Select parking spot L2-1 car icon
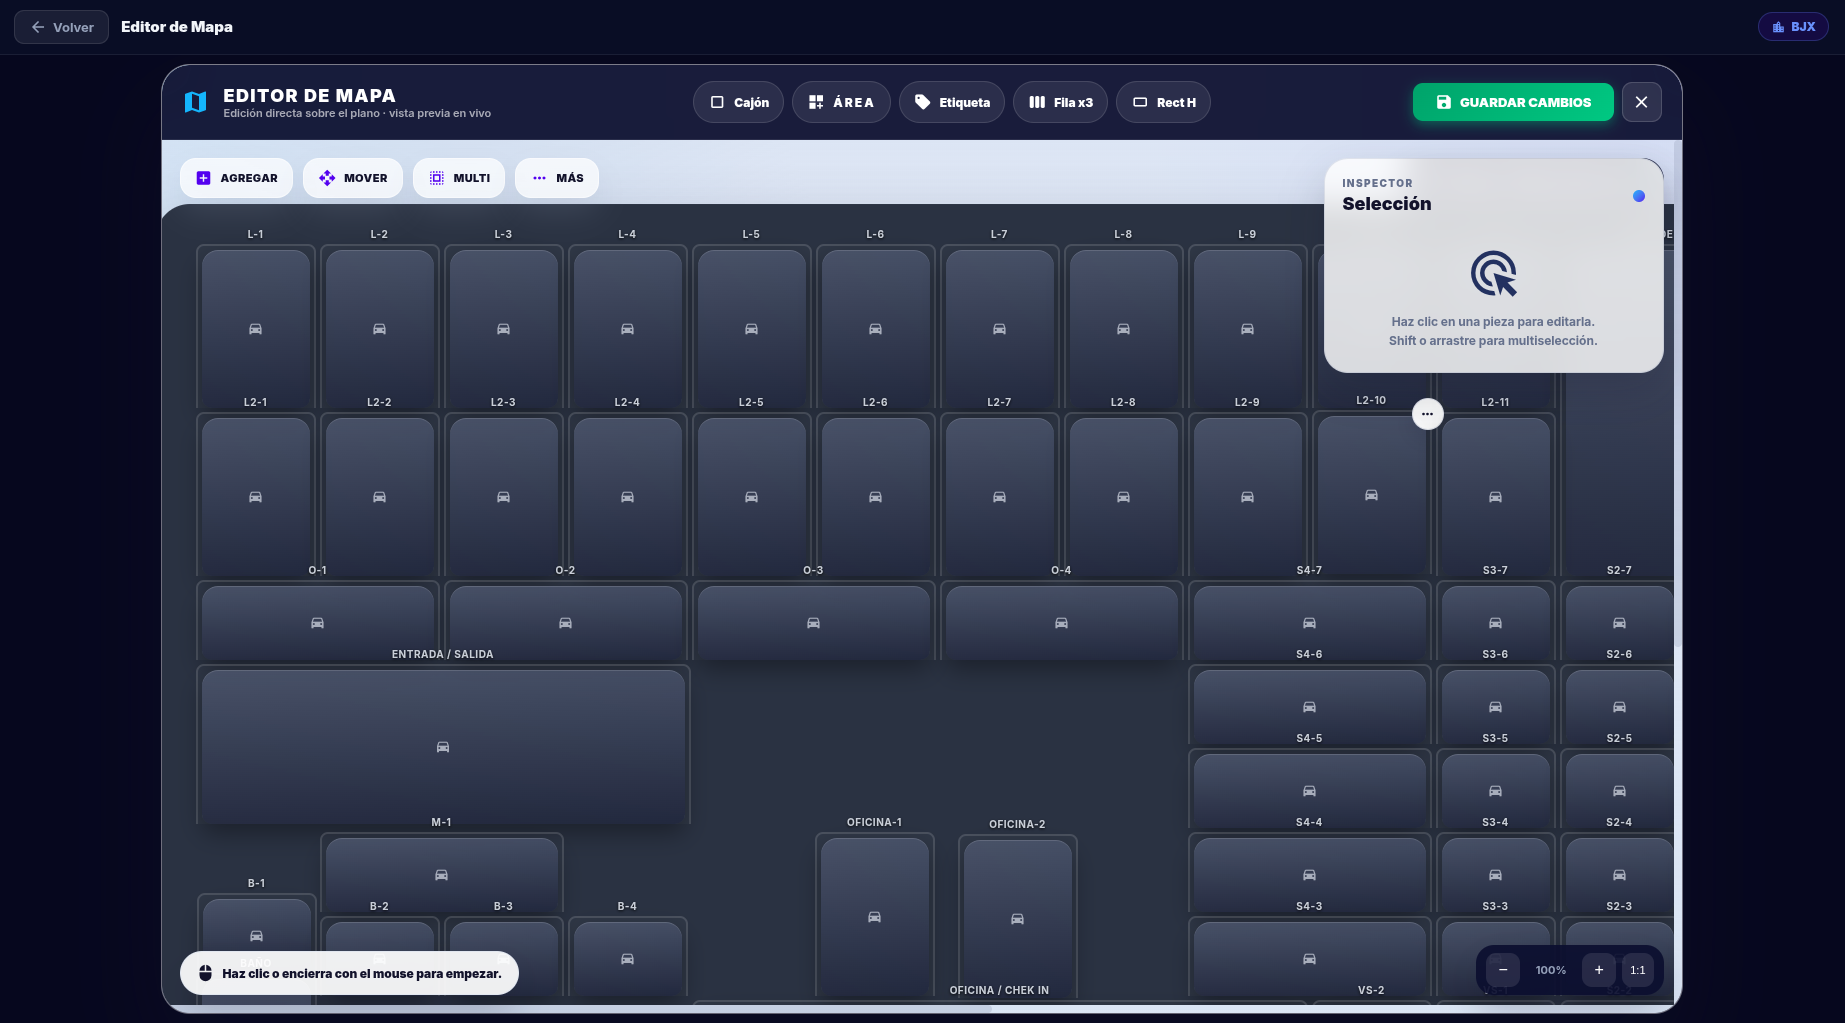 (x=255, y=497)
